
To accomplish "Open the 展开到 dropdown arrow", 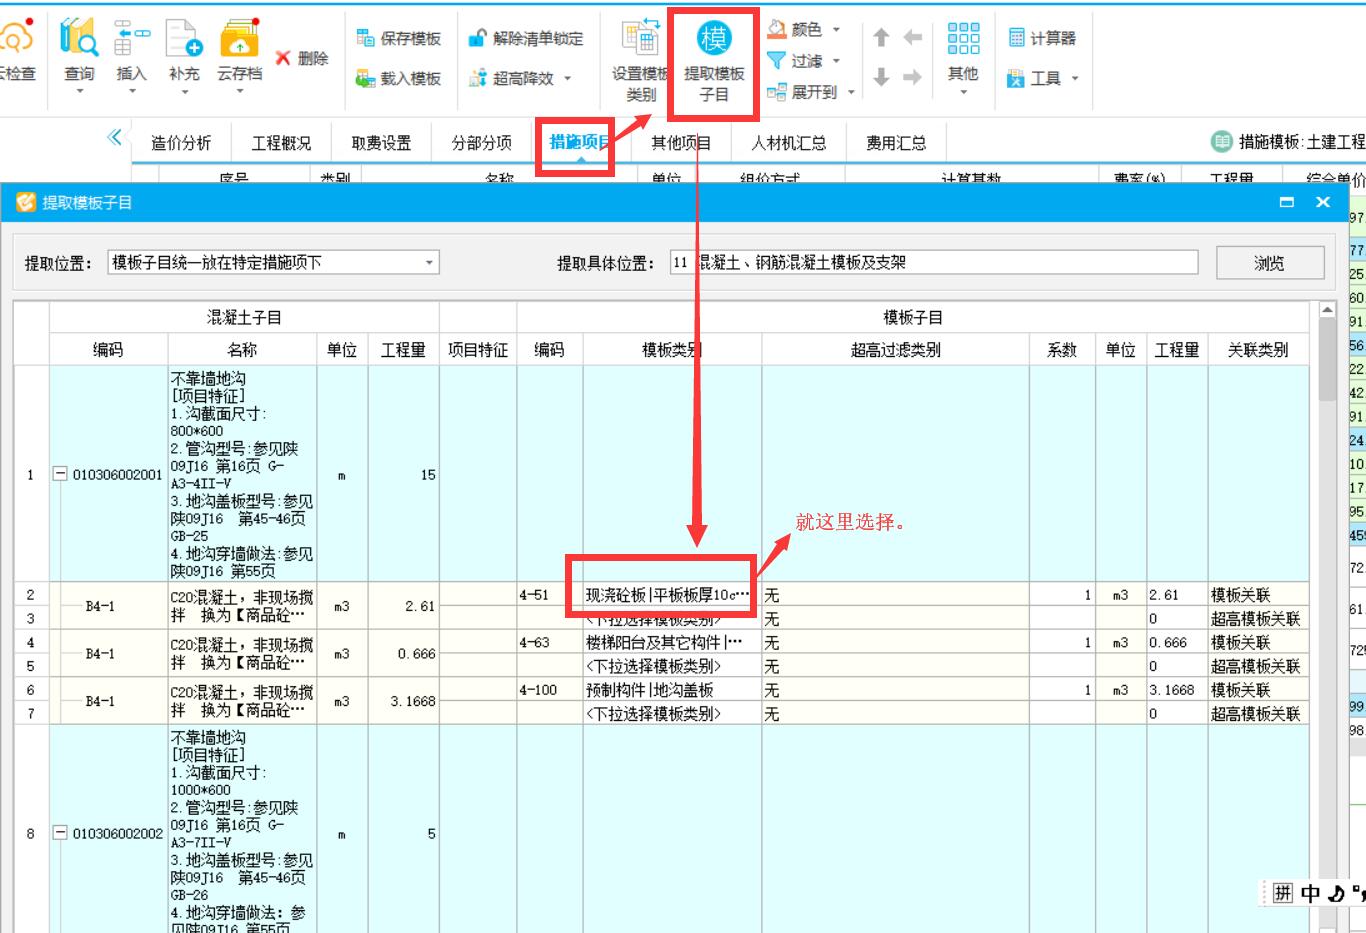I will (851, 92).
